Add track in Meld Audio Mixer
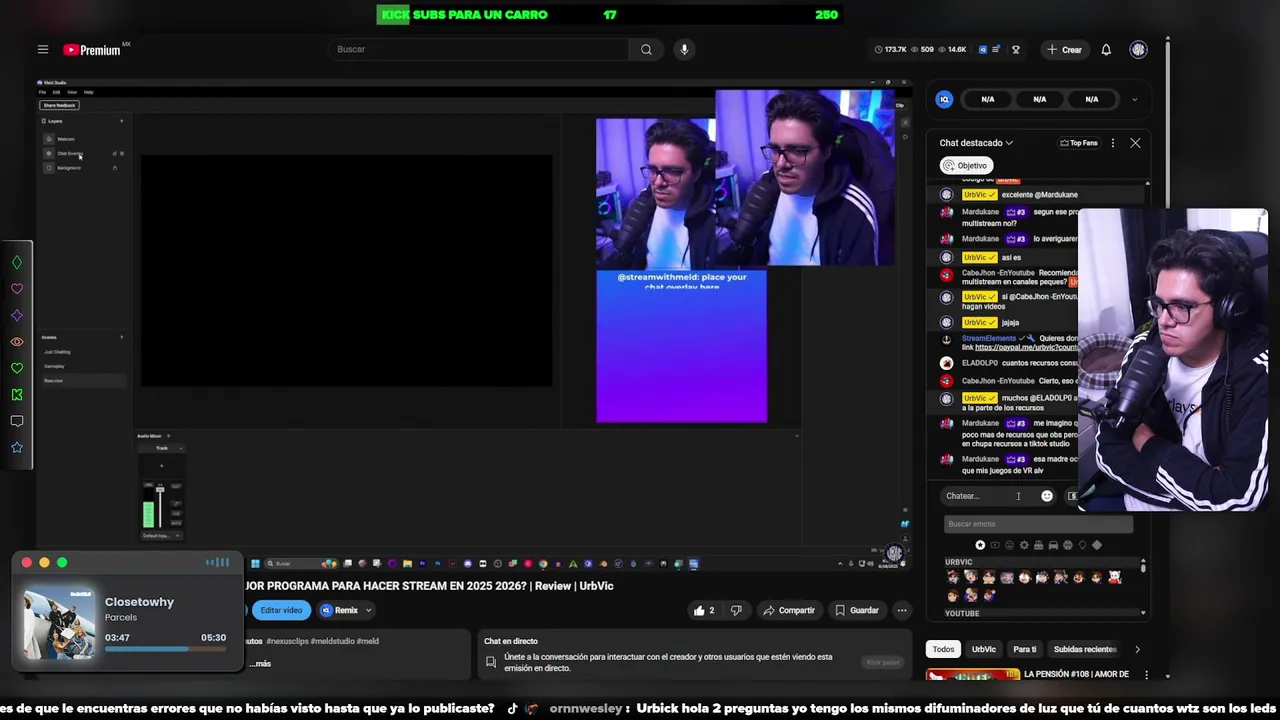Viewport: 1280px width, 720px height. point(168,436)
